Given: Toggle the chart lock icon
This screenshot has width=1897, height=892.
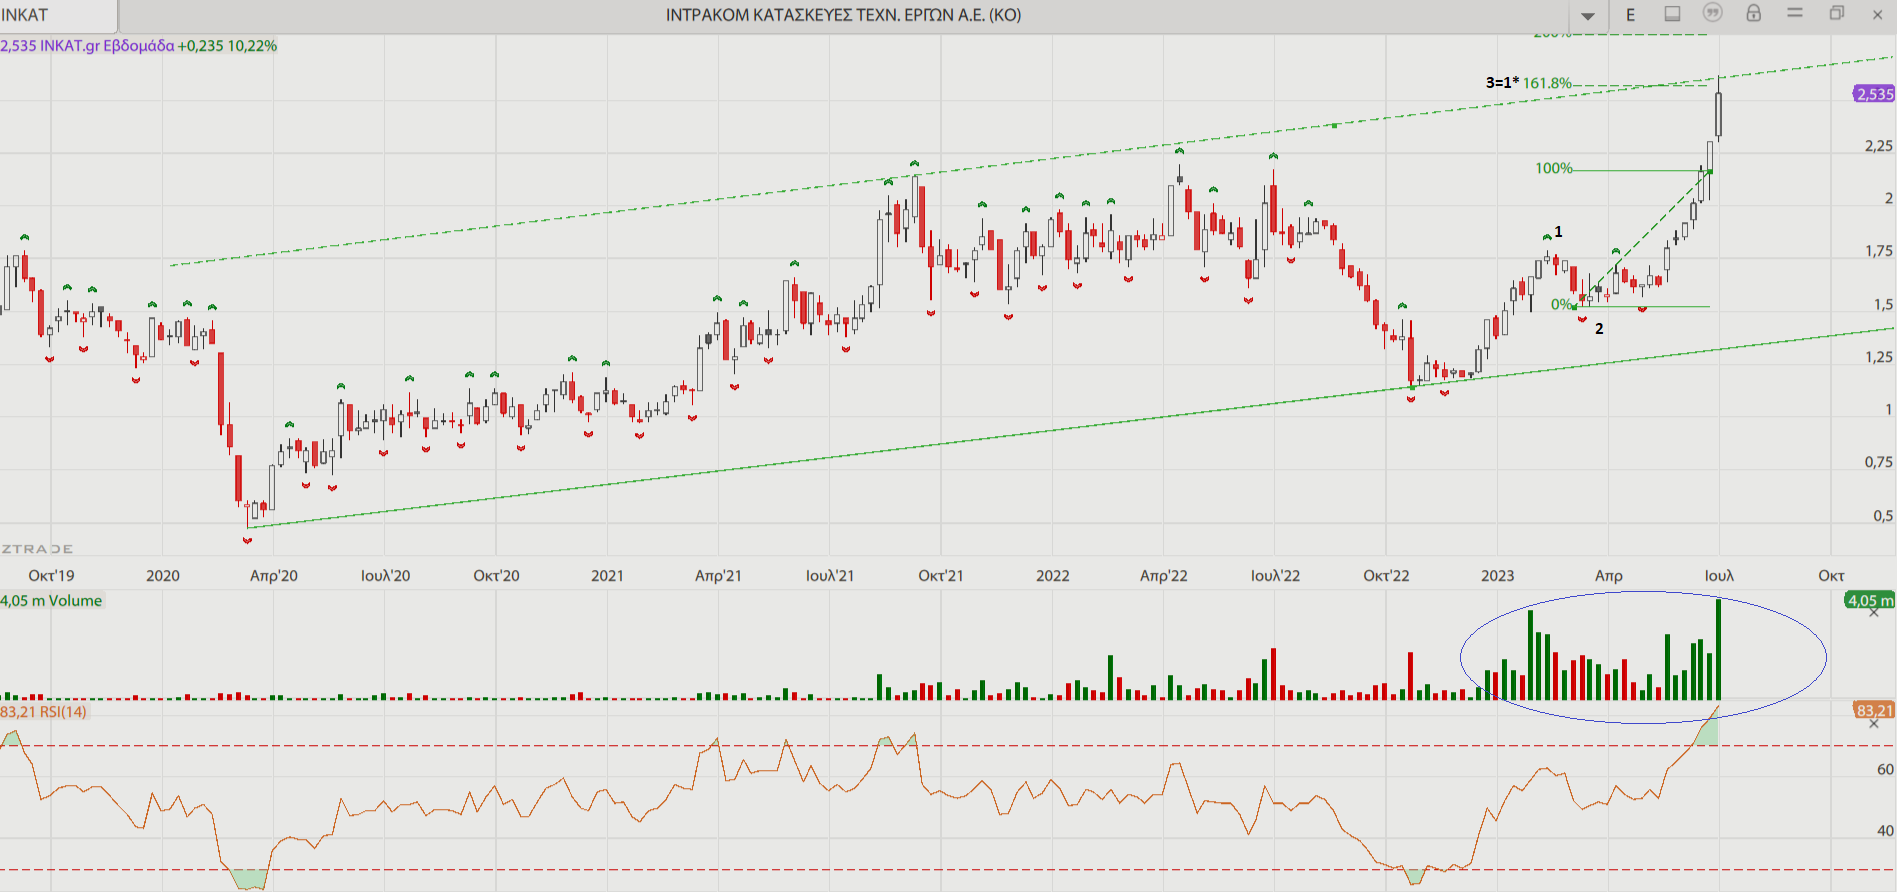Looking at the screenshot, I should tap(1754, 13).
